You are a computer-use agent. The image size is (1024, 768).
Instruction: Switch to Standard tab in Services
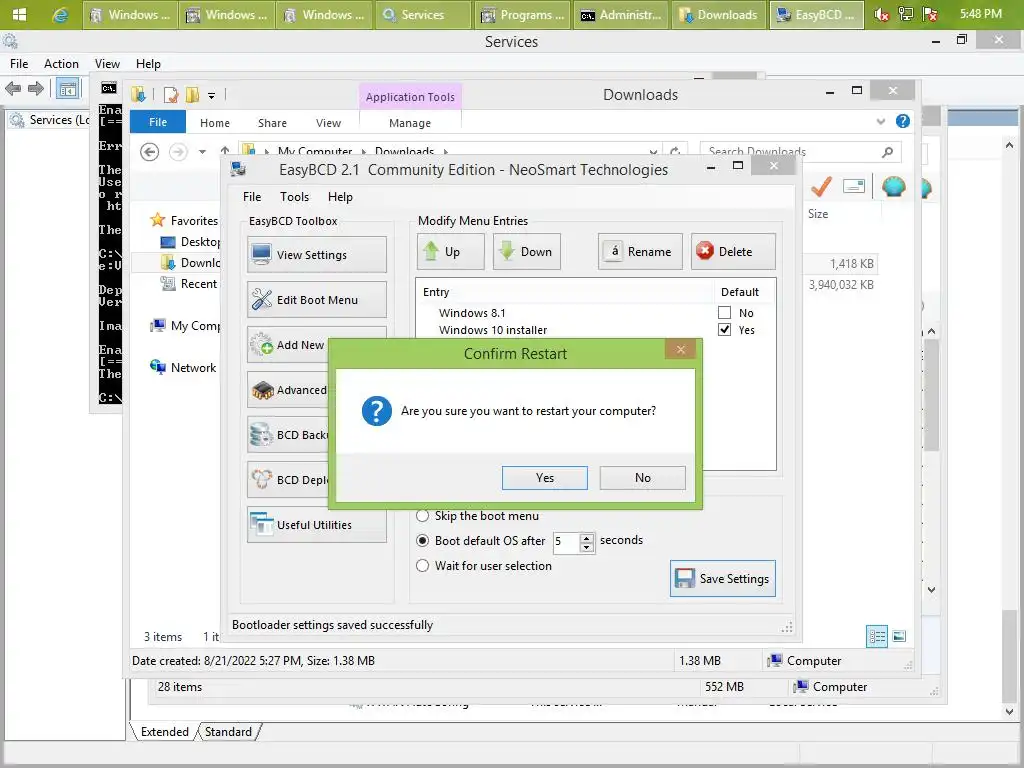pyautogui.click(x=228, y=731)
